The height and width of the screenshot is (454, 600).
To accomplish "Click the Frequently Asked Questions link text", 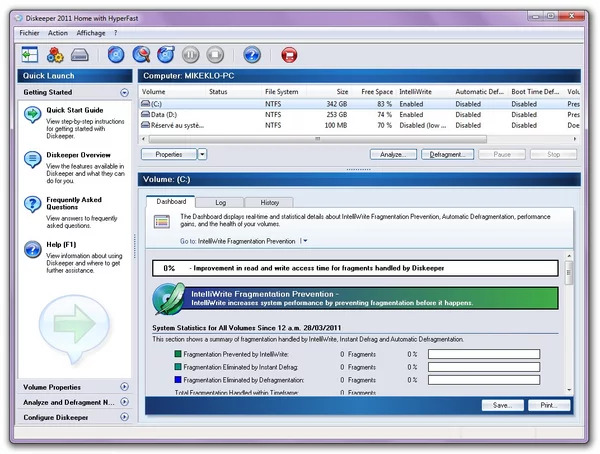I will 74,203.
